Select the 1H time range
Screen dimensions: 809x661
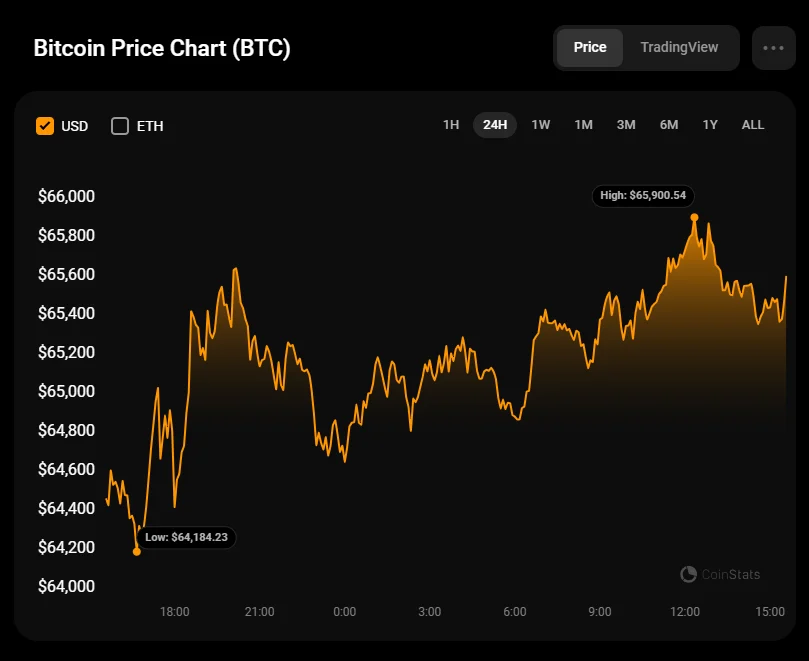point(451,125)
